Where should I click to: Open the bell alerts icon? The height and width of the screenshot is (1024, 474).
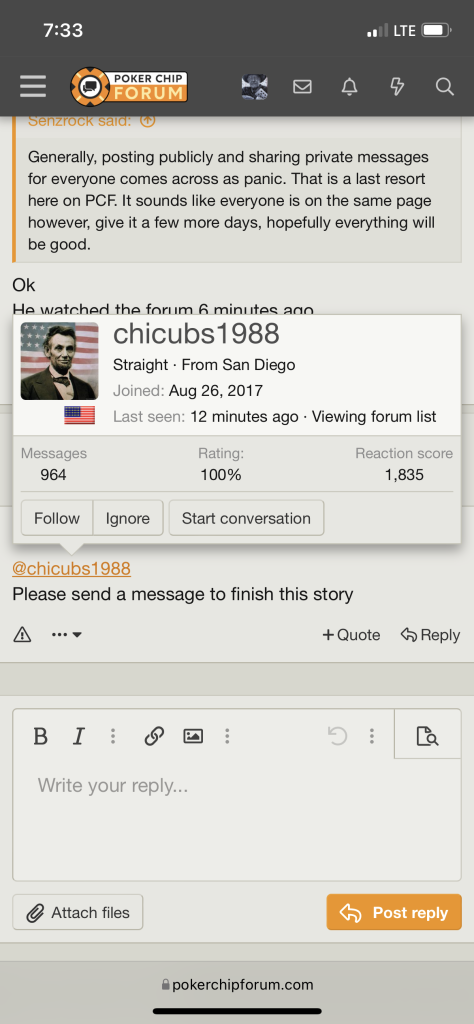[350, 86]
